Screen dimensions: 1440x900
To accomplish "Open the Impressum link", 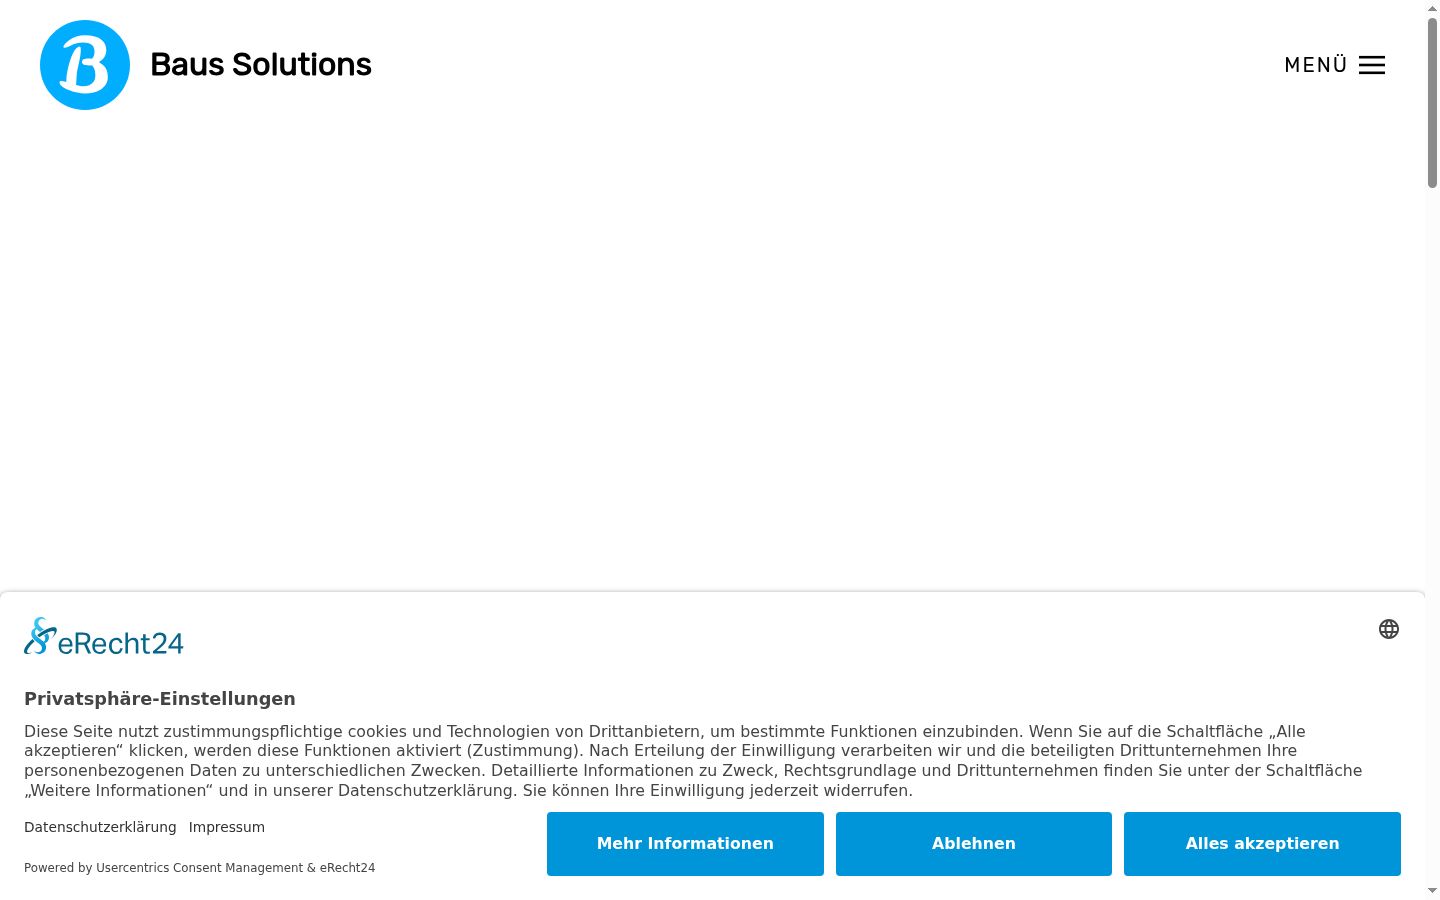I will [227, 827].
